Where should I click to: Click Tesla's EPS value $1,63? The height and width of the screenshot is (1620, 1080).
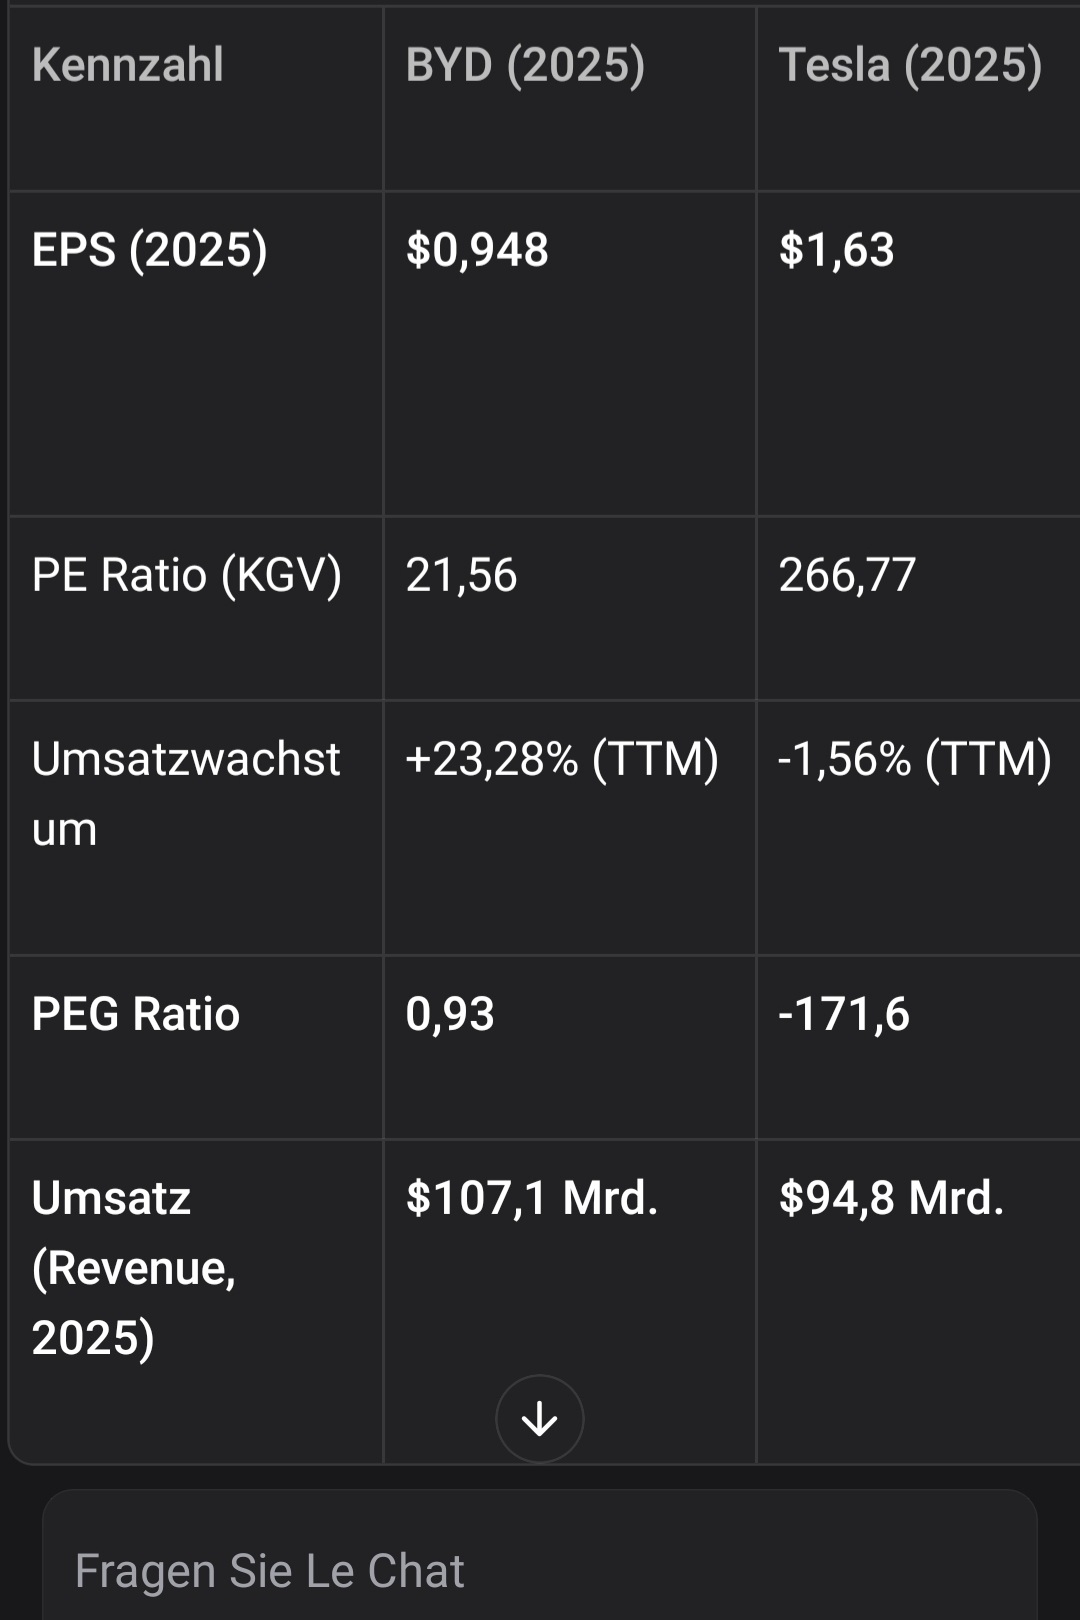tap(836, 250)
